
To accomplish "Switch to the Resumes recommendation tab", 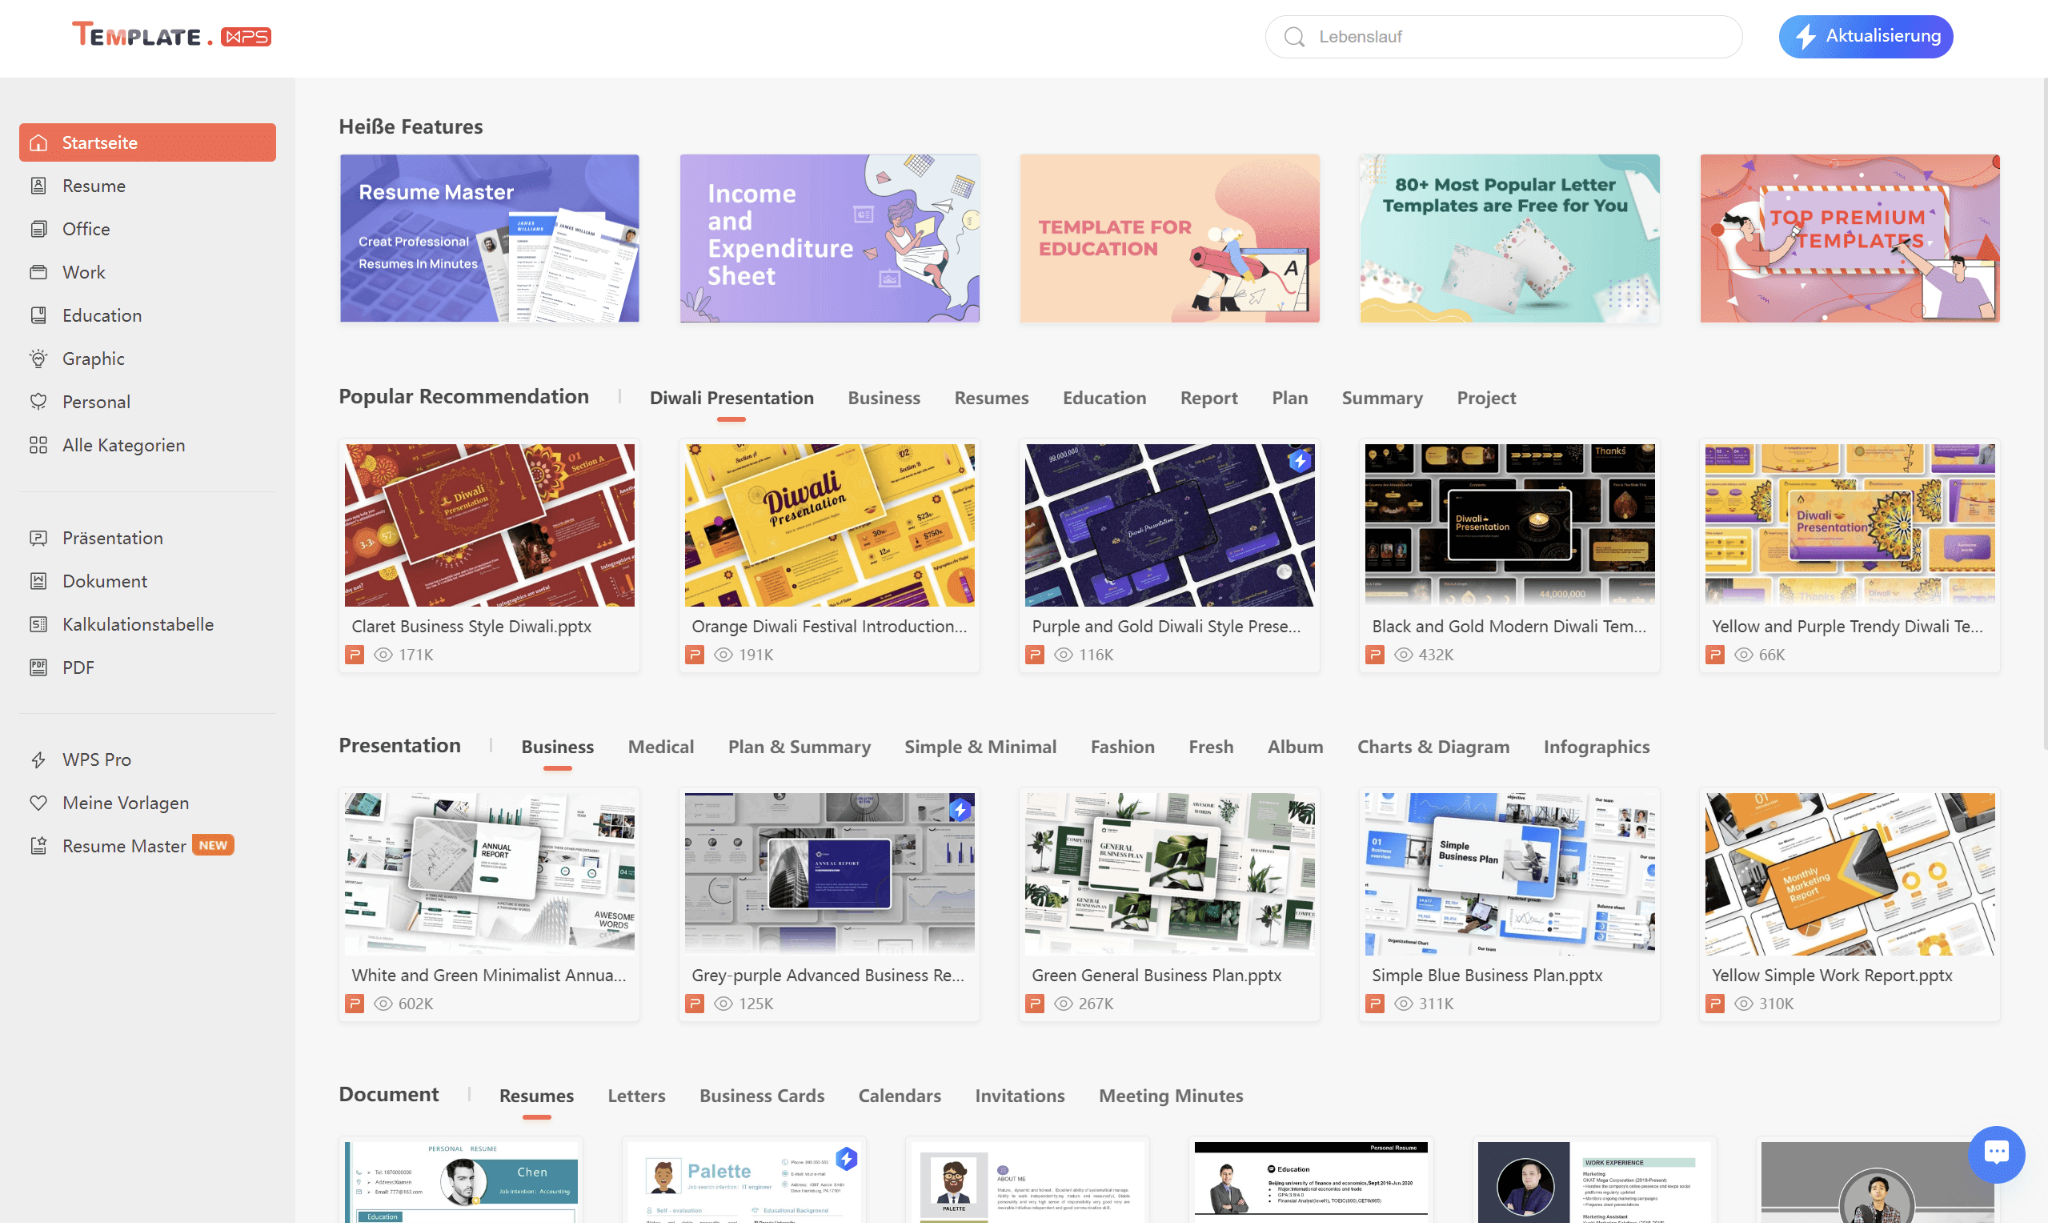I will click(x=990, y=398).
